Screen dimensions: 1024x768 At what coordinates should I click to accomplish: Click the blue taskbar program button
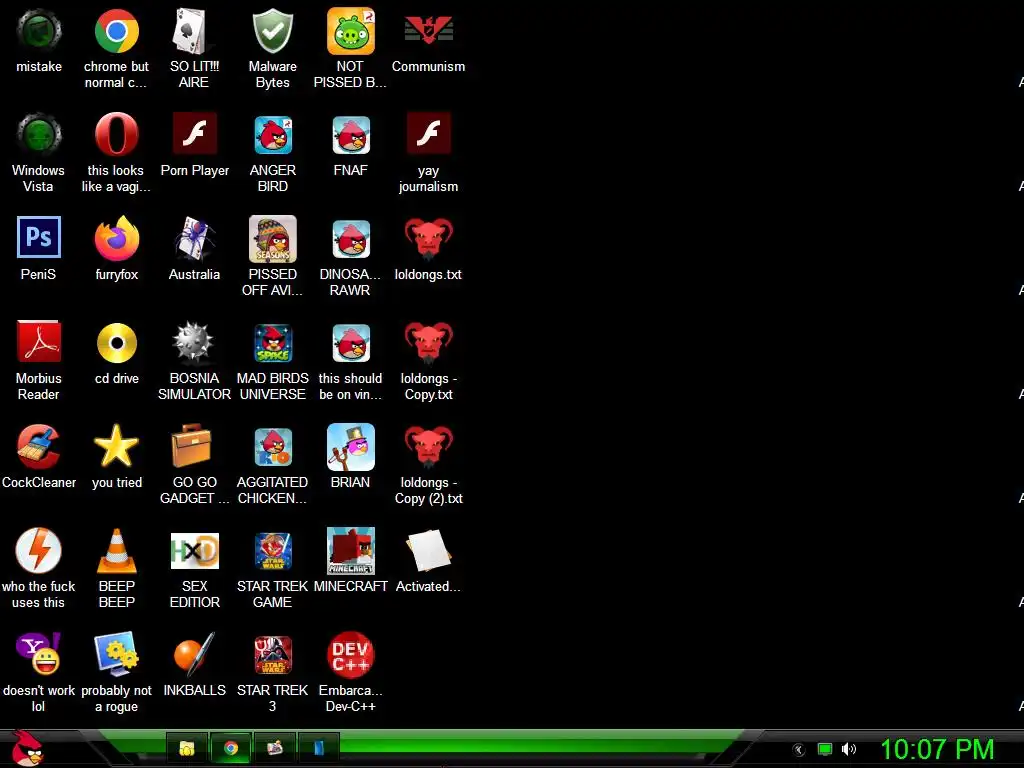(319, 748)
